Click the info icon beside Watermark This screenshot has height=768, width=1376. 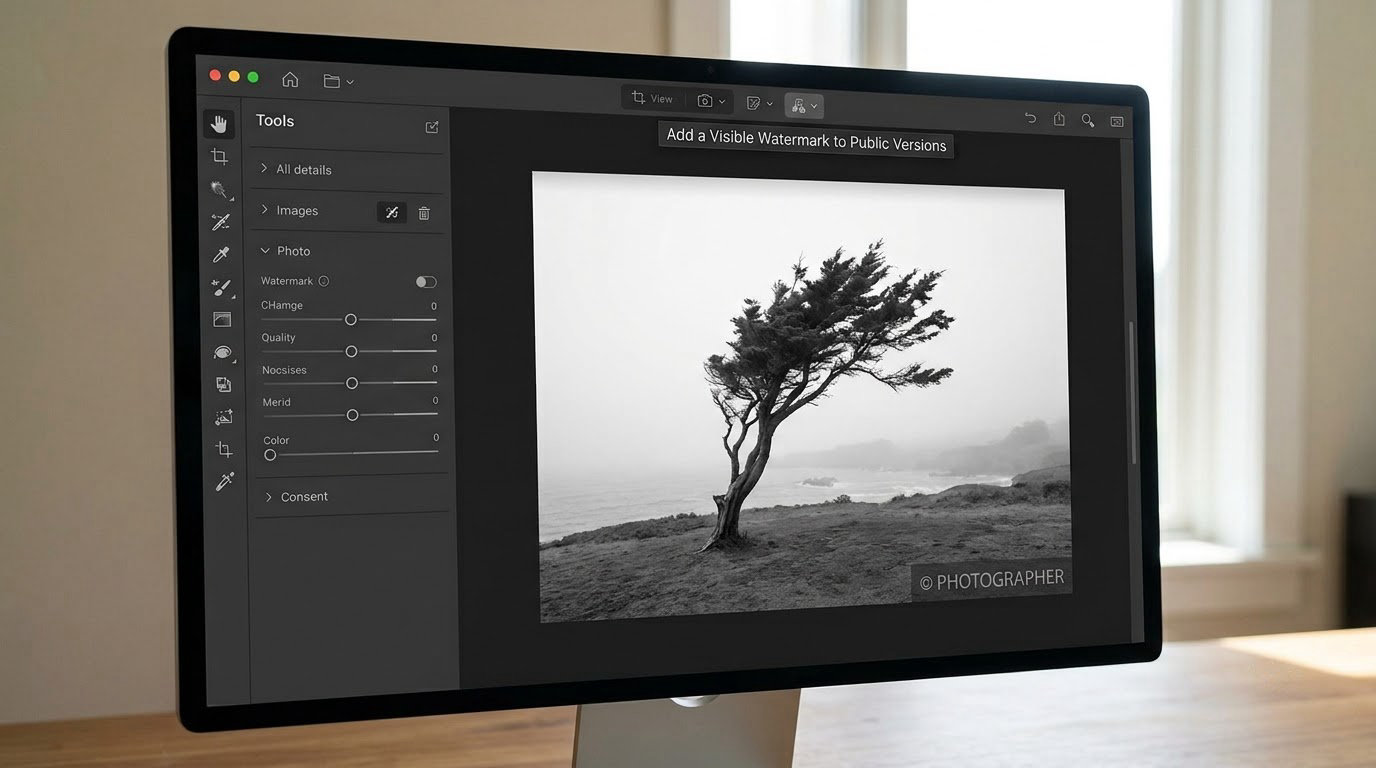(323, 281)
